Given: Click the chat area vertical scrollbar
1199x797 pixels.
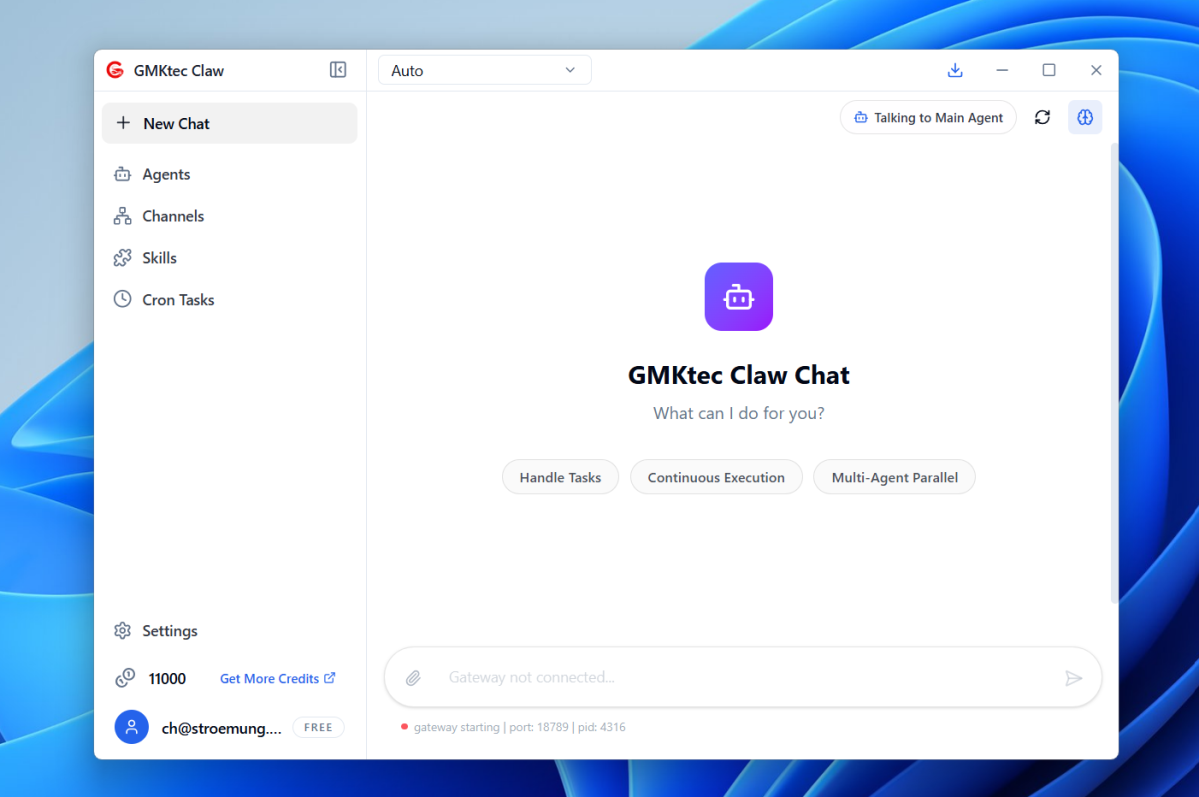Looking at the screenshot, I should [1114, 372].
